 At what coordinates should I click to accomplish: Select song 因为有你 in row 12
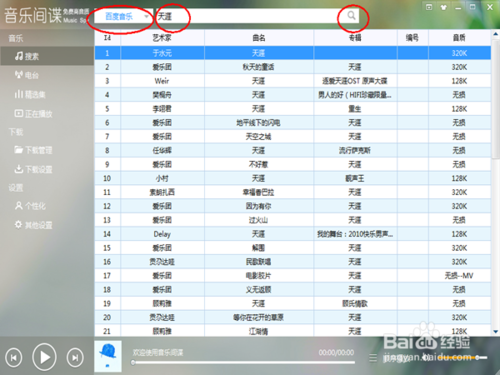(x=259, y=206)
